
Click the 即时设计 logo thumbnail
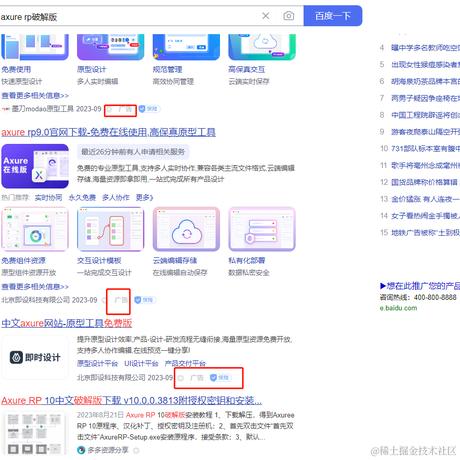tap(35, 357)
